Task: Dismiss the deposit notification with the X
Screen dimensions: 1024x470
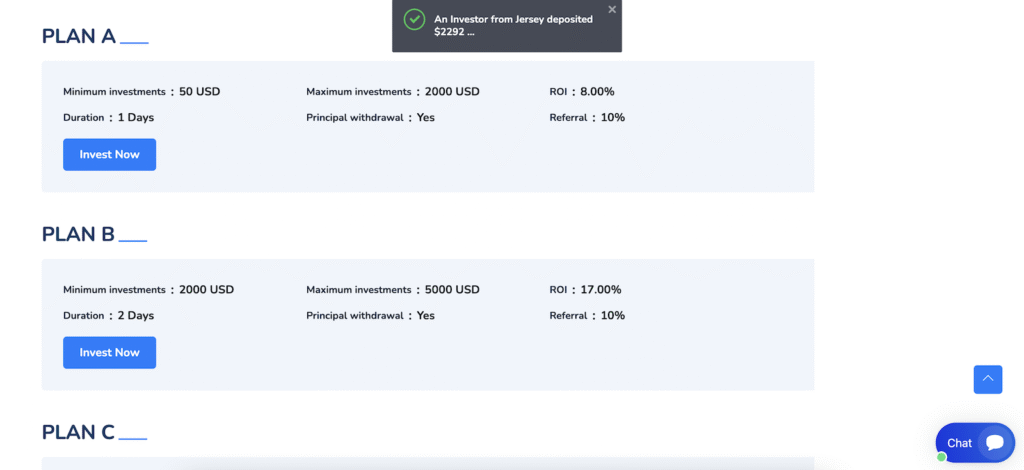Action: click(611, 9)
